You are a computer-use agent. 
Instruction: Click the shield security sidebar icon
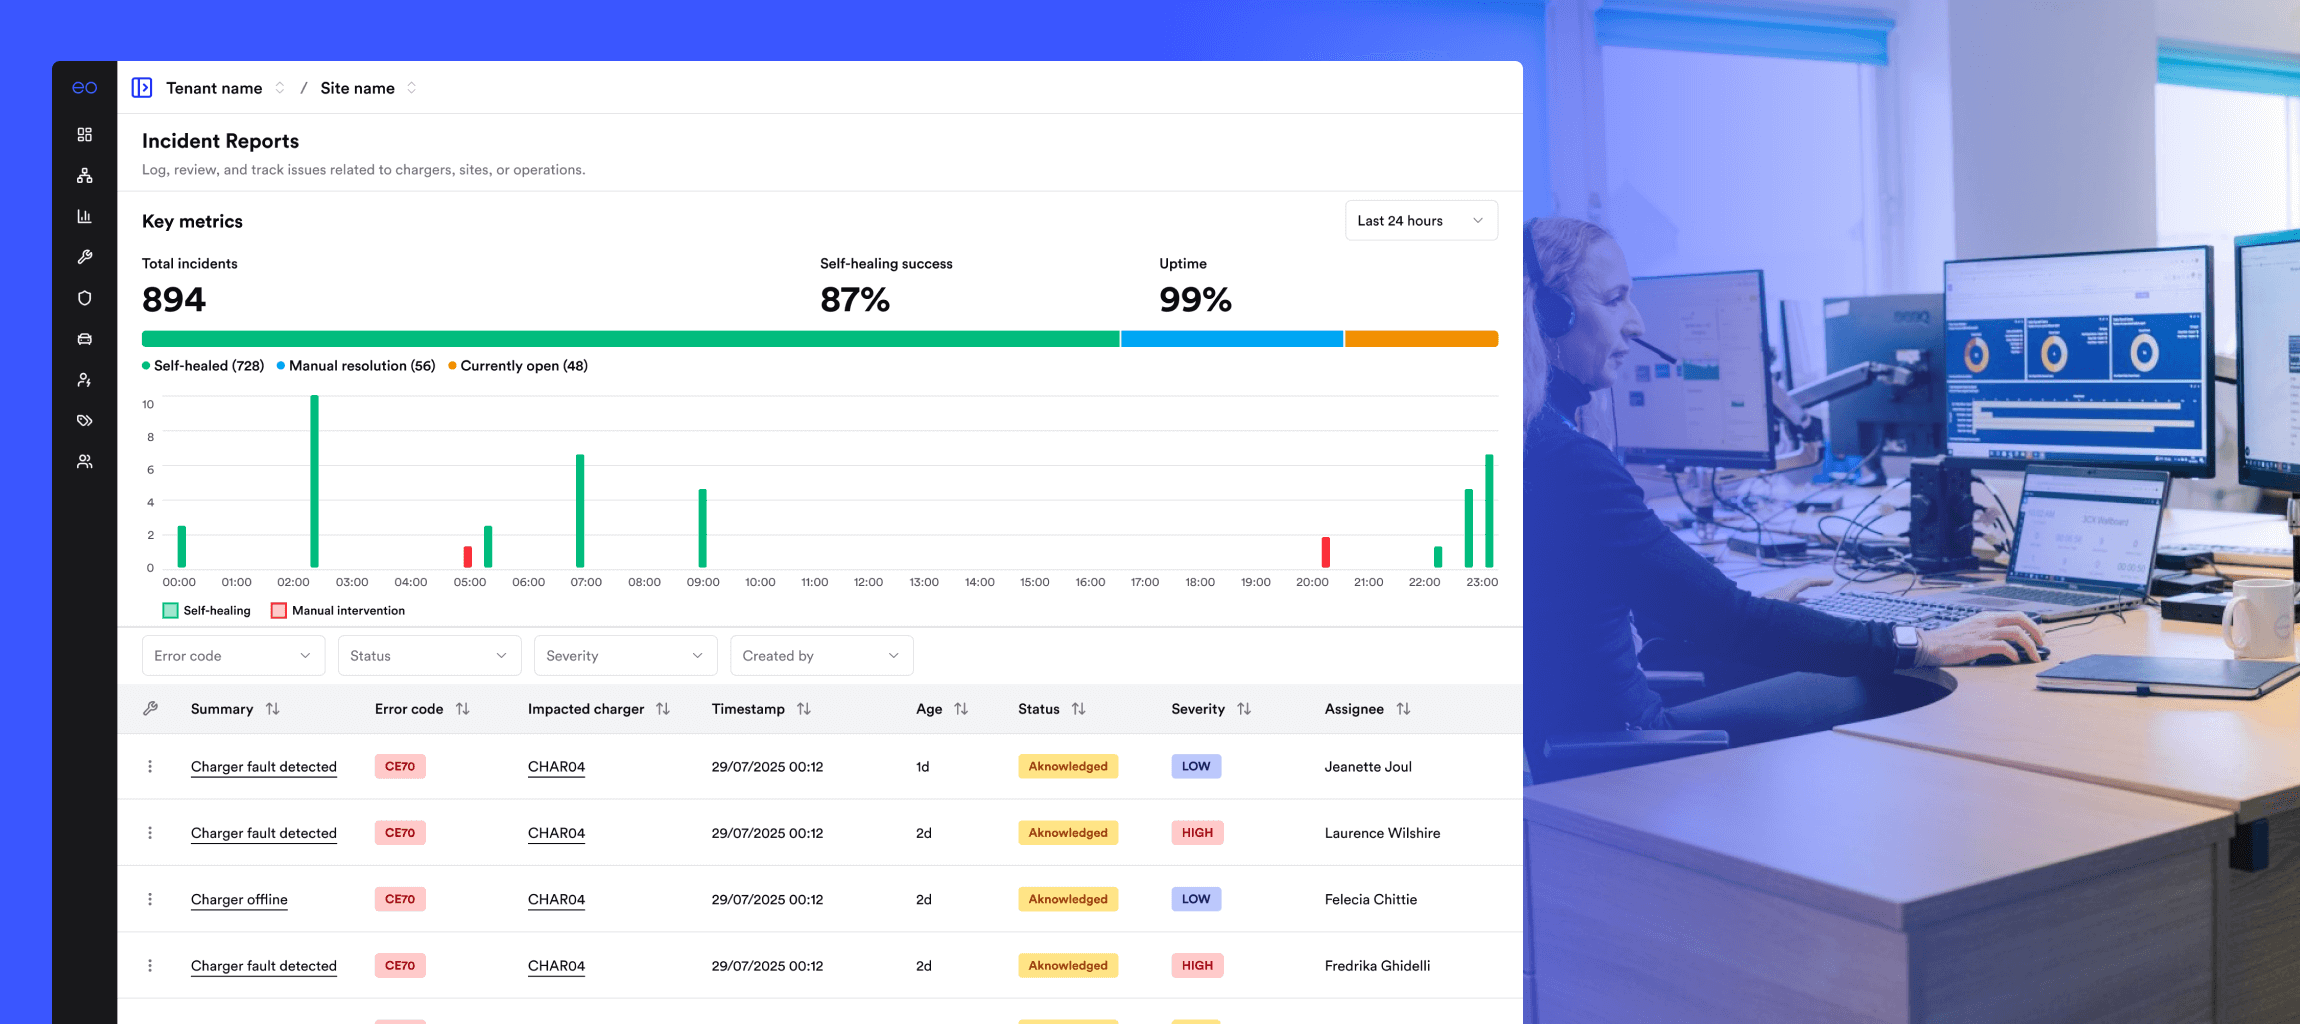pos(85,298)
